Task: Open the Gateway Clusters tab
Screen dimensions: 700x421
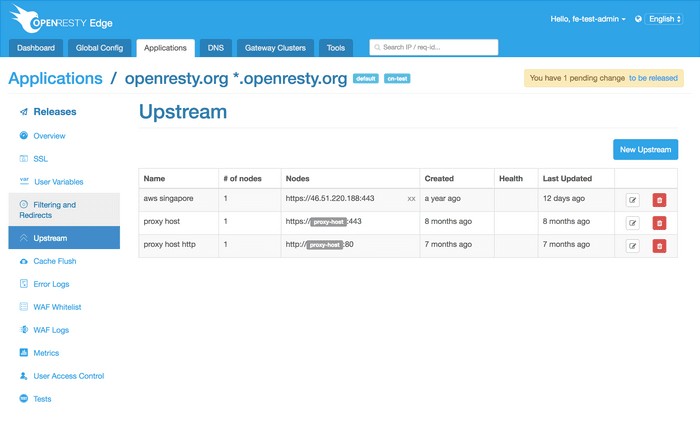Action: pyautogui.click(x=275, y=48)
